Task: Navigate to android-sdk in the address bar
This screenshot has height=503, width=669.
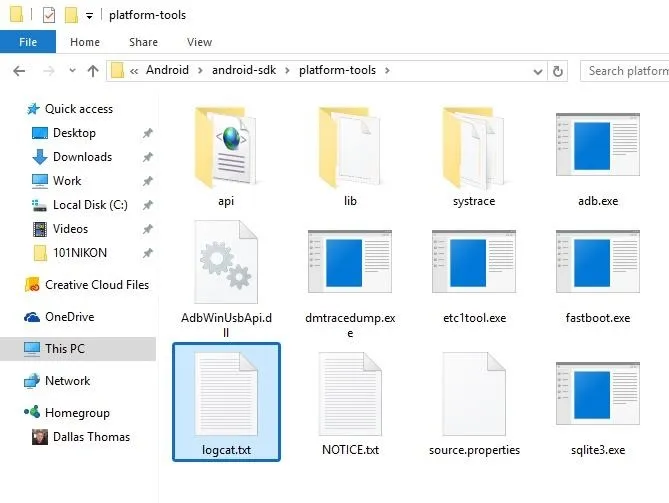Action: point(244,70)
